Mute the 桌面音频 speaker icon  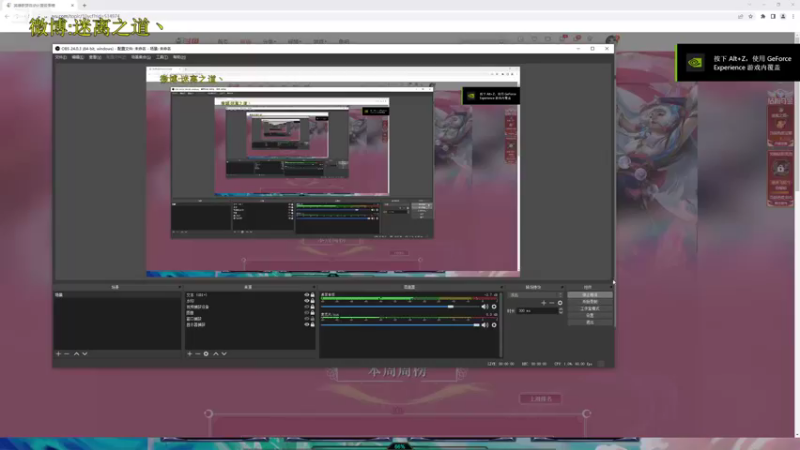pyautogui.click(x=485, y=307)
